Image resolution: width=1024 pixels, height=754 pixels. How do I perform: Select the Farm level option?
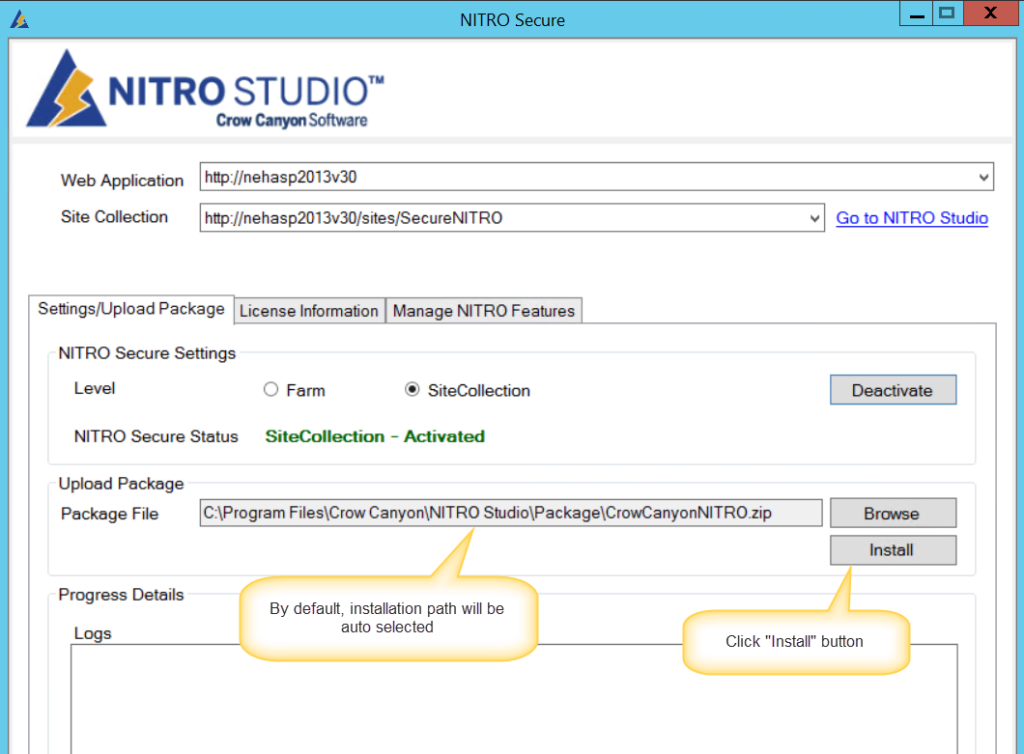(270, 390)
